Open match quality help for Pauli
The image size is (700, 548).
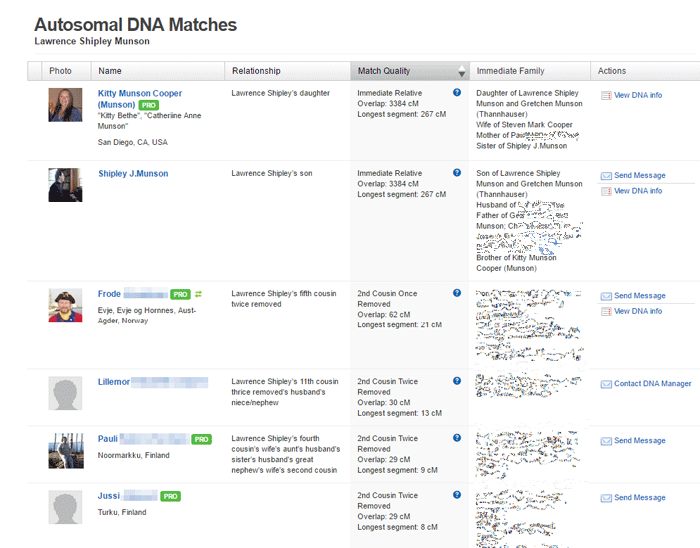point(457,438)
